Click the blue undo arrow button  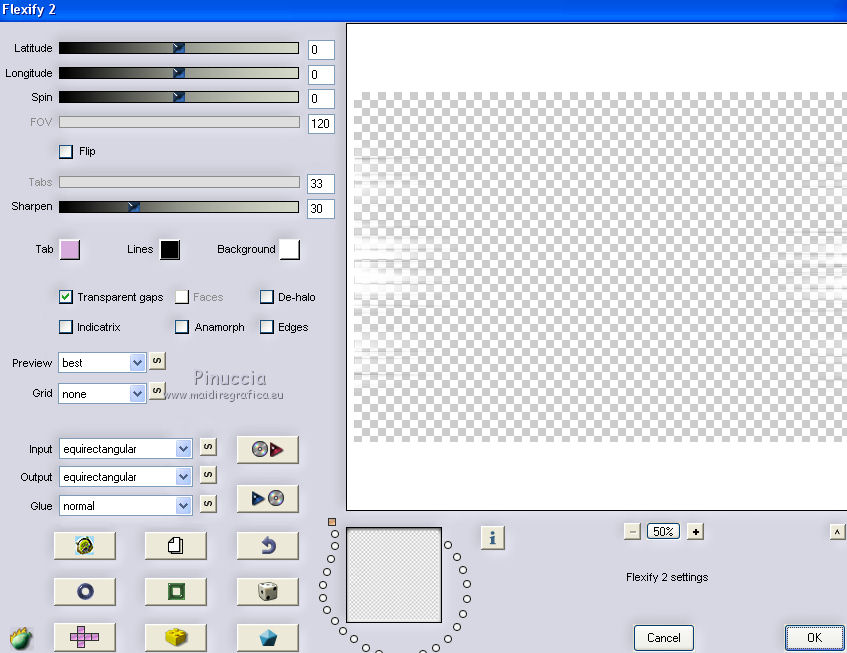tap(267, 546)
